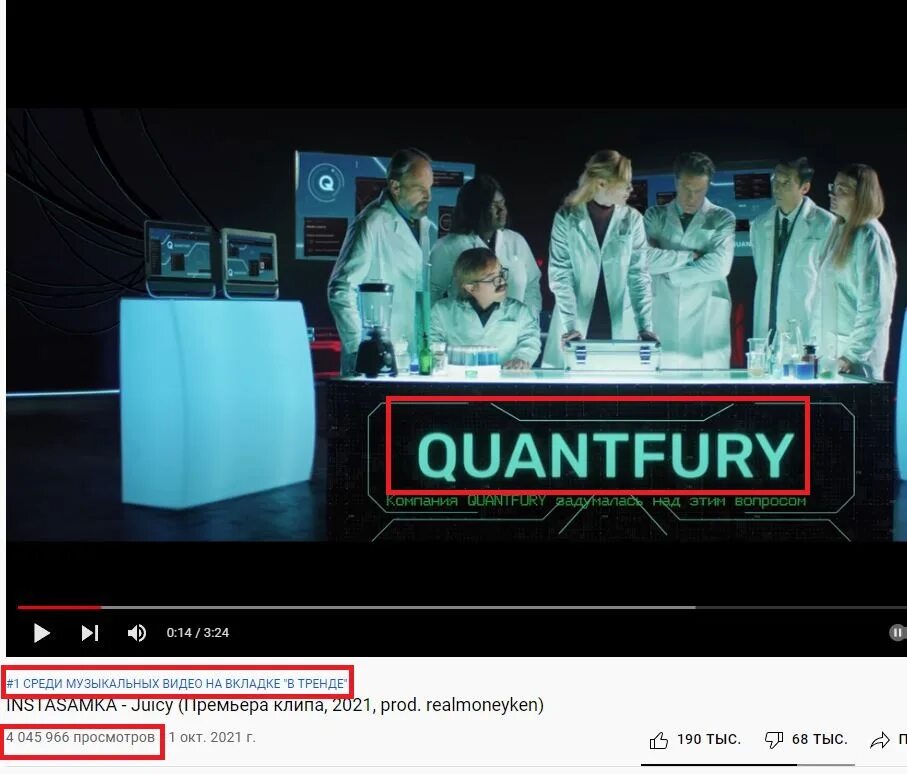The width and height of the screenshot is (907, 774).
Task: Click the 4 045 966 просмотров view count
Action: [x=80, y=738]
